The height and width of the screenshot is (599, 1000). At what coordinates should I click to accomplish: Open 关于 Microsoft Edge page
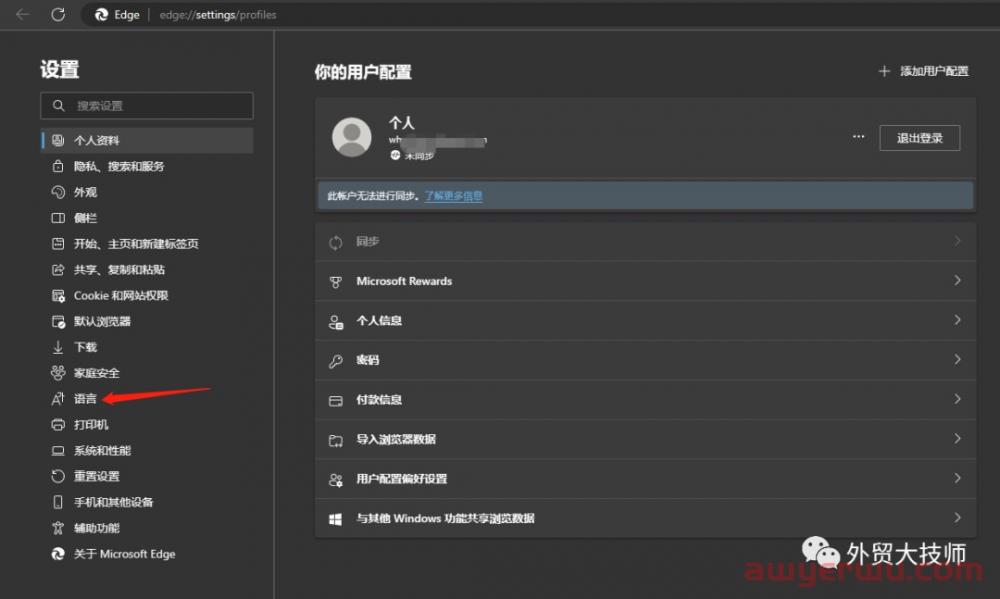pos(147,554)
